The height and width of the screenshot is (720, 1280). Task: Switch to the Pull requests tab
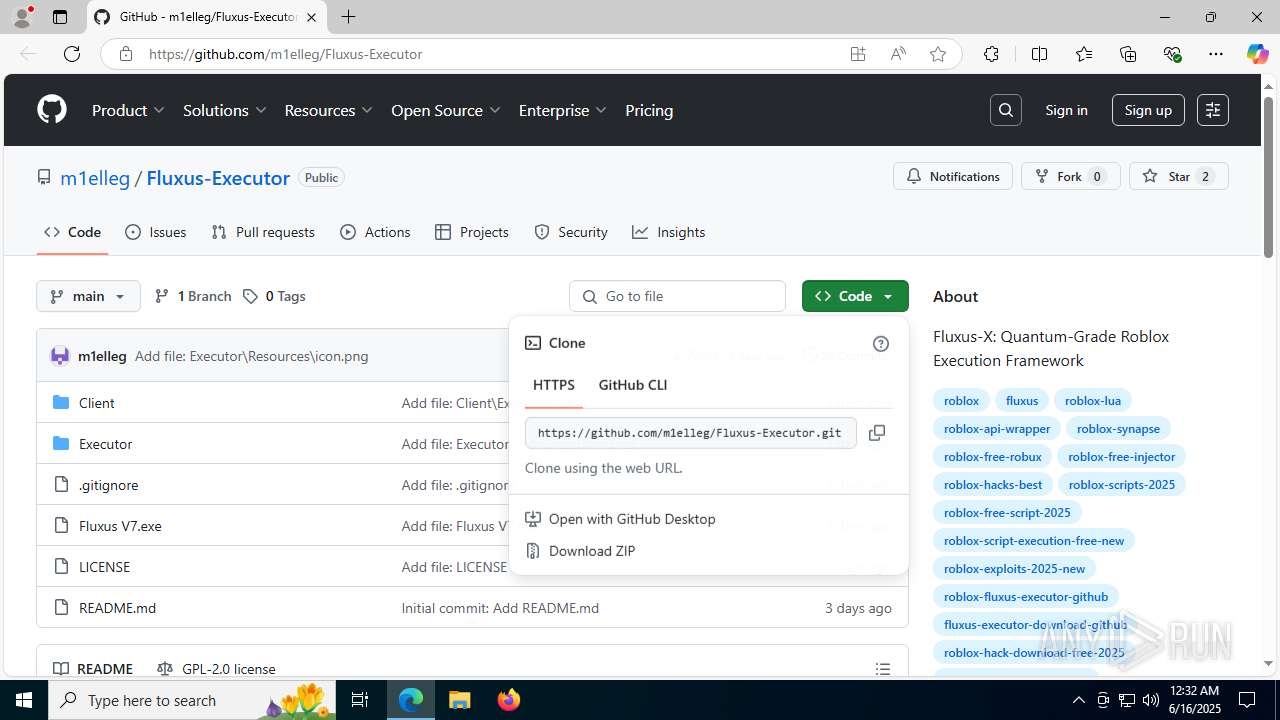pos(263,232)
